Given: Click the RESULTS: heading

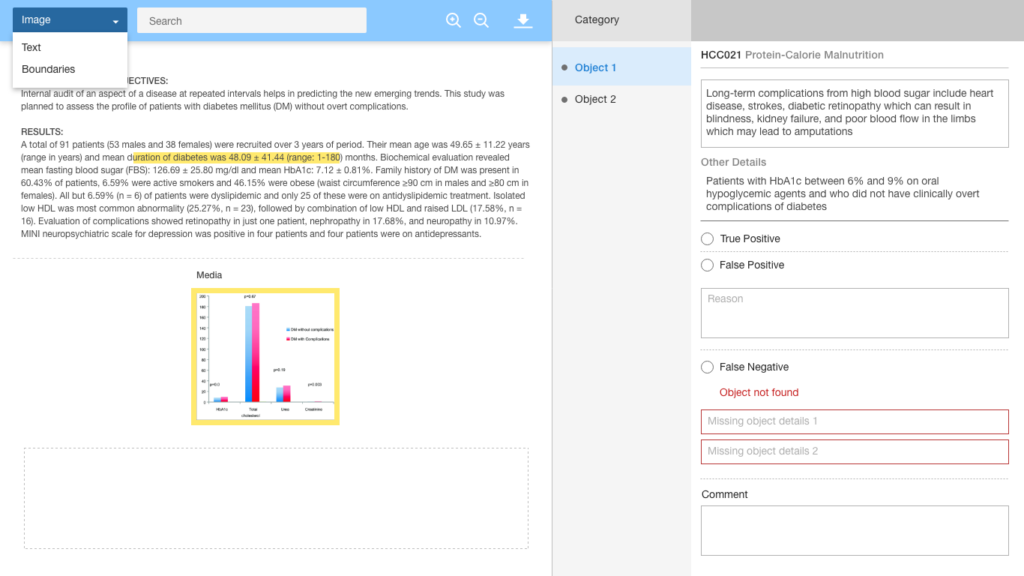Looking at the screenshot, I should coord(42,132).
